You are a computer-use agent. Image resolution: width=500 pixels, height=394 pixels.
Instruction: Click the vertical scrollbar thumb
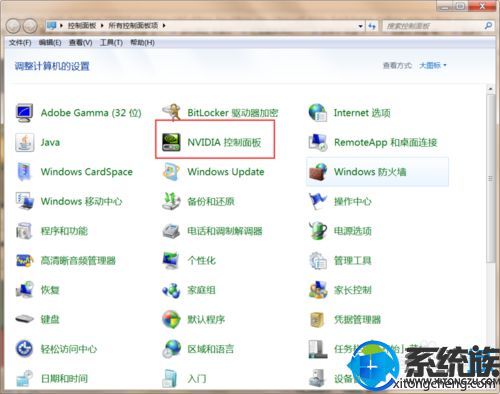coord(490,178)
